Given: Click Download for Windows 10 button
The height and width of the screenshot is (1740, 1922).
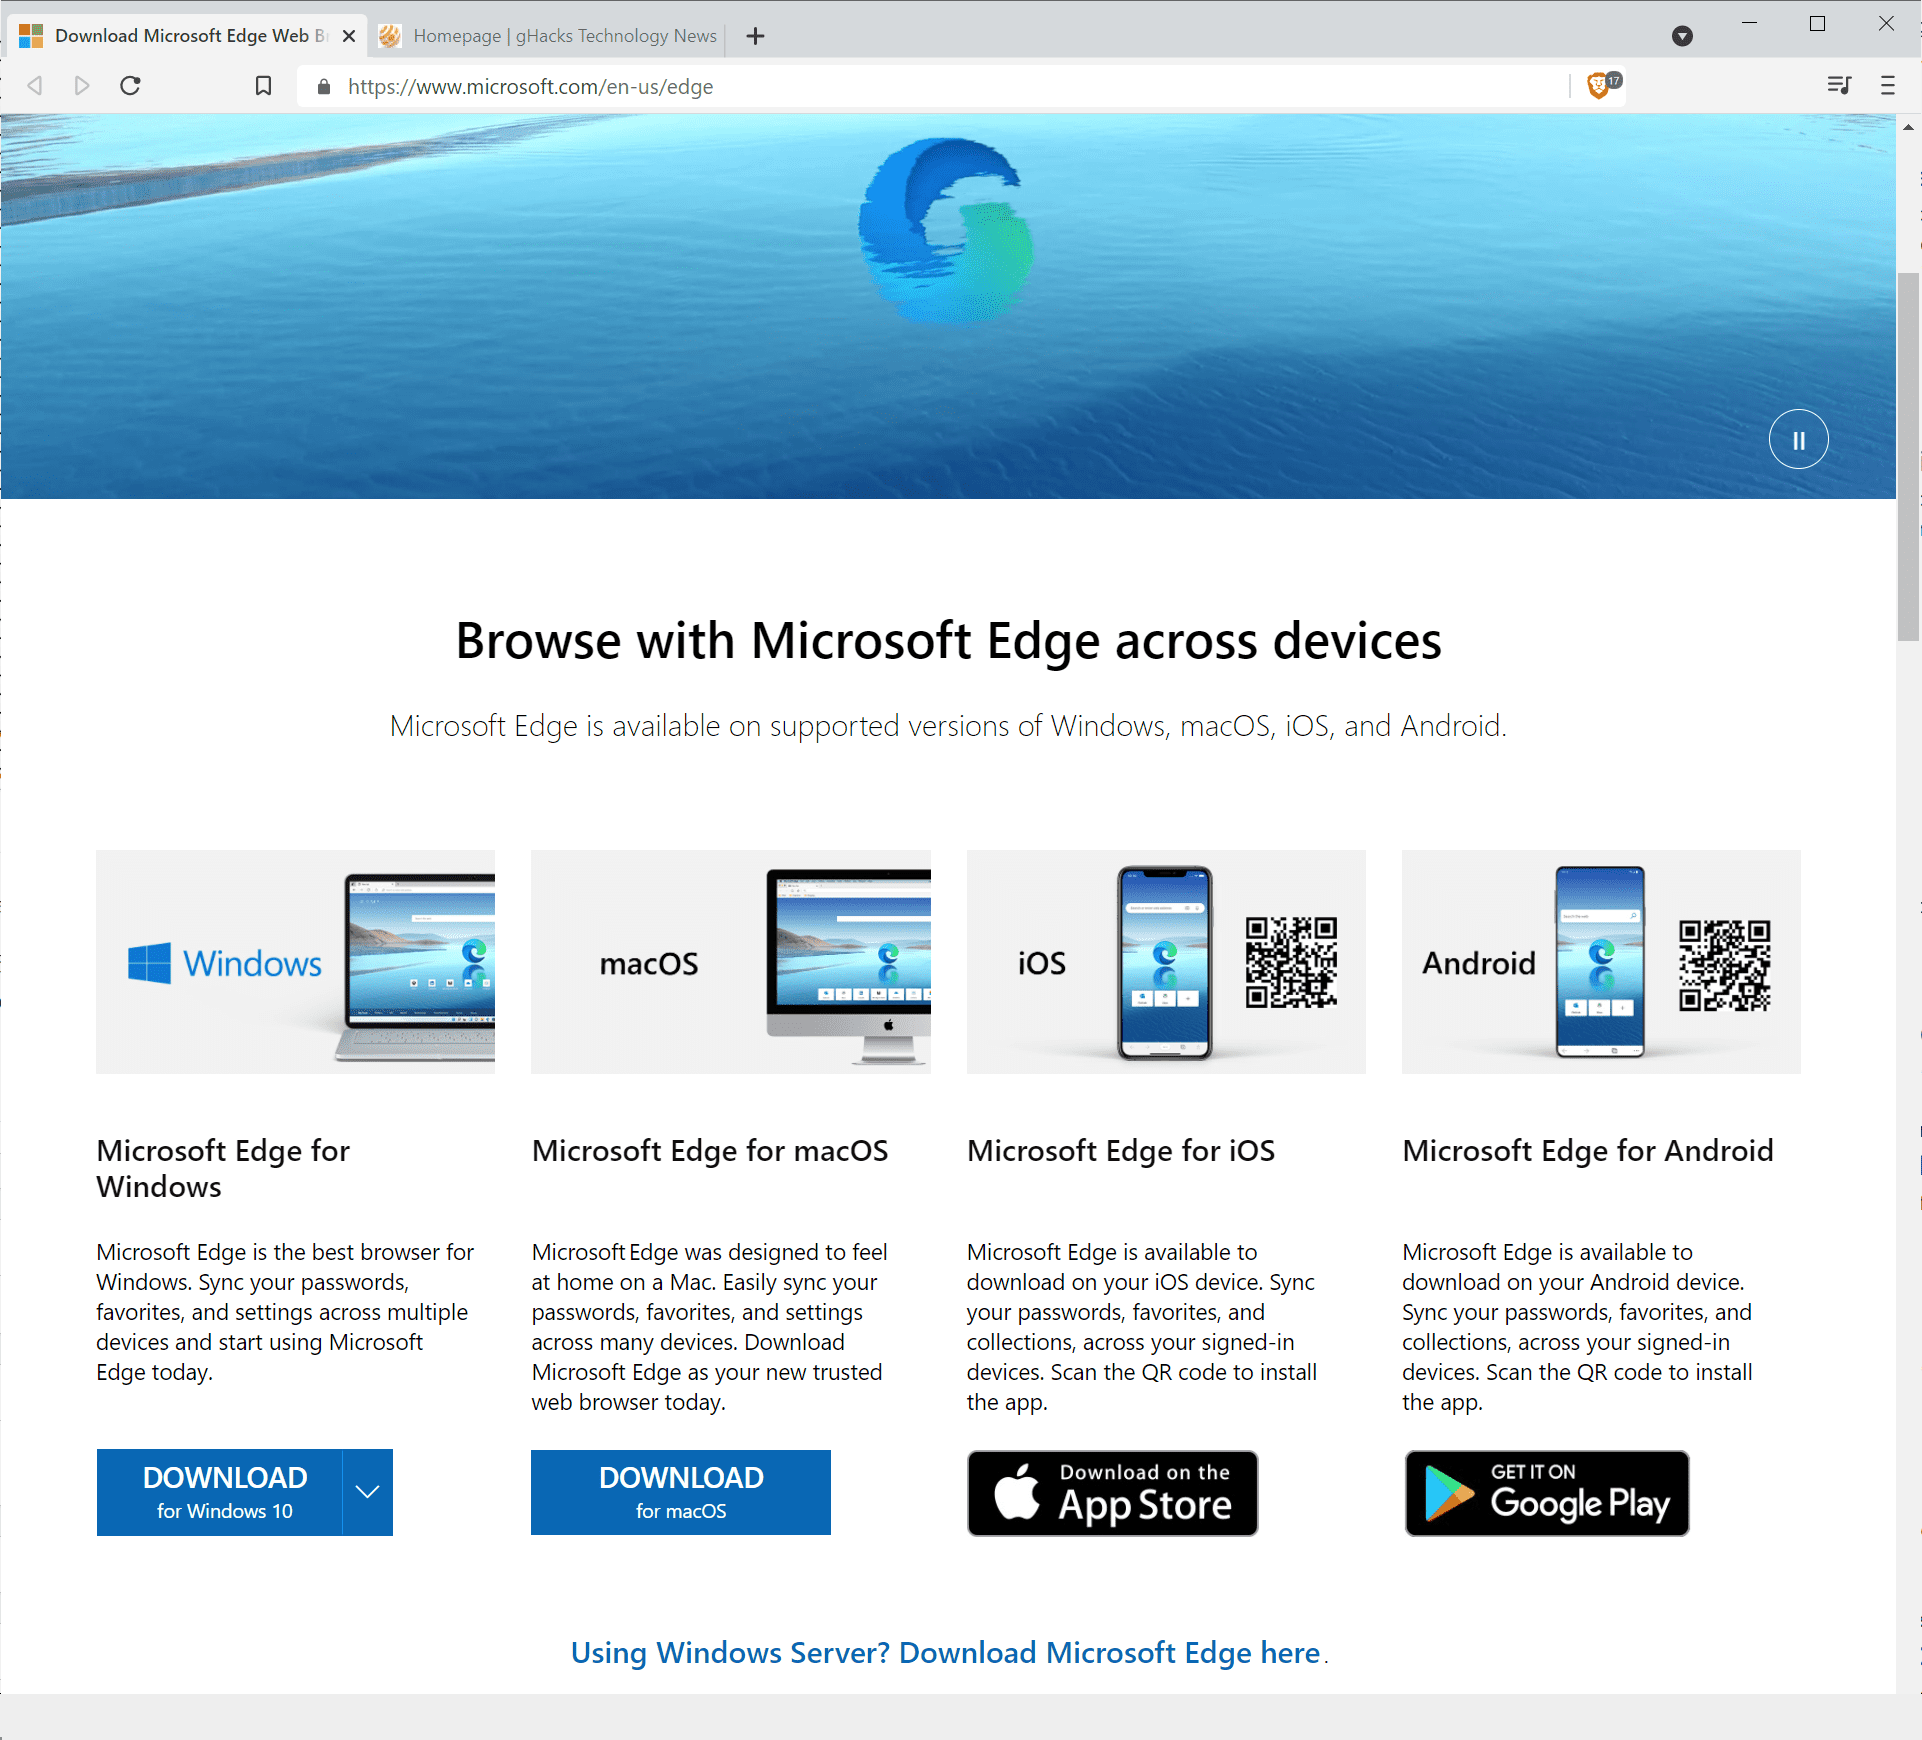Looking at the screenshot, I should 226,1492.
